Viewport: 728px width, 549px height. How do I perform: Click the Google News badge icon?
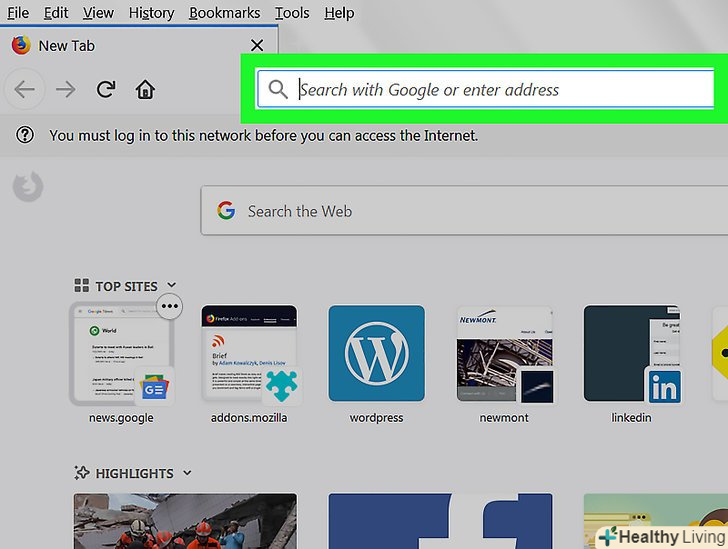tap(154, 387)
